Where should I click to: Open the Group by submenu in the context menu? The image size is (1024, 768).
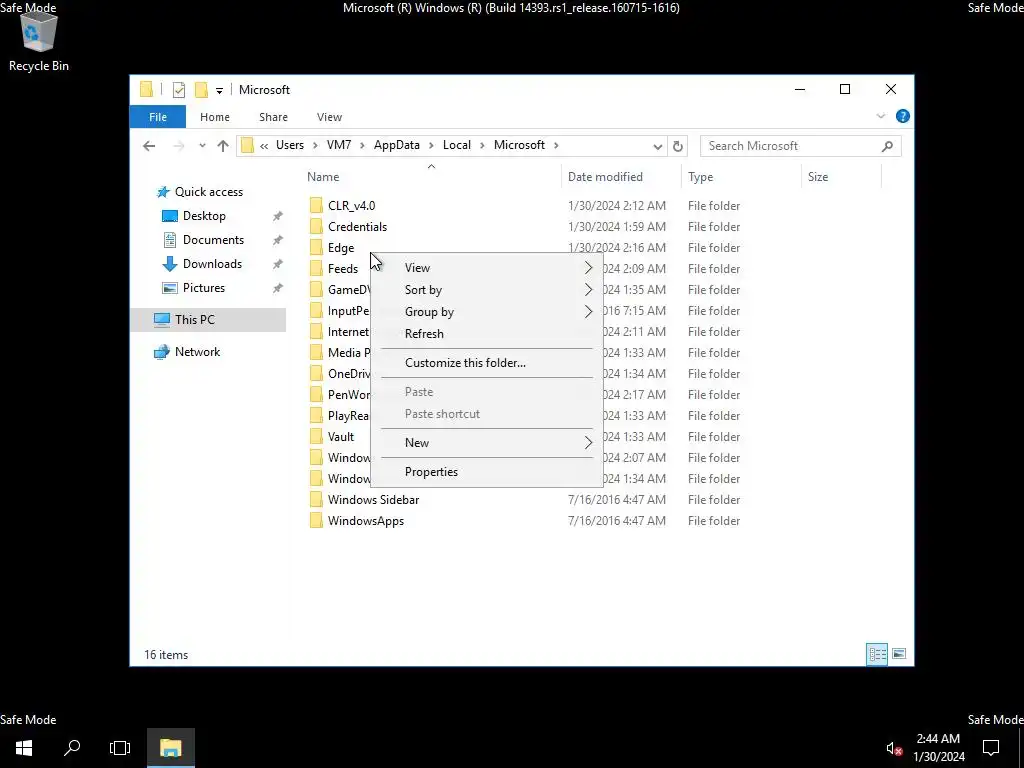(x=487, y=312)
